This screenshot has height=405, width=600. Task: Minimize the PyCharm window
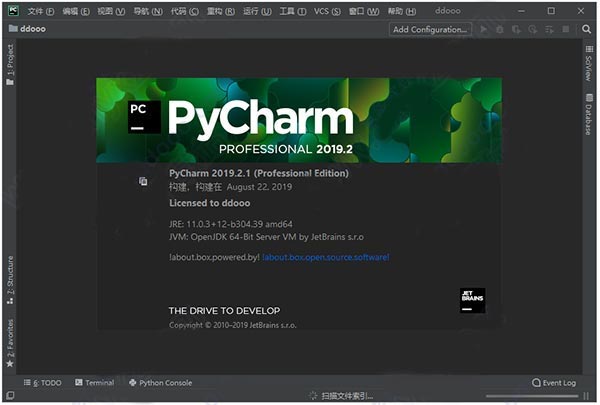[522, 11]
